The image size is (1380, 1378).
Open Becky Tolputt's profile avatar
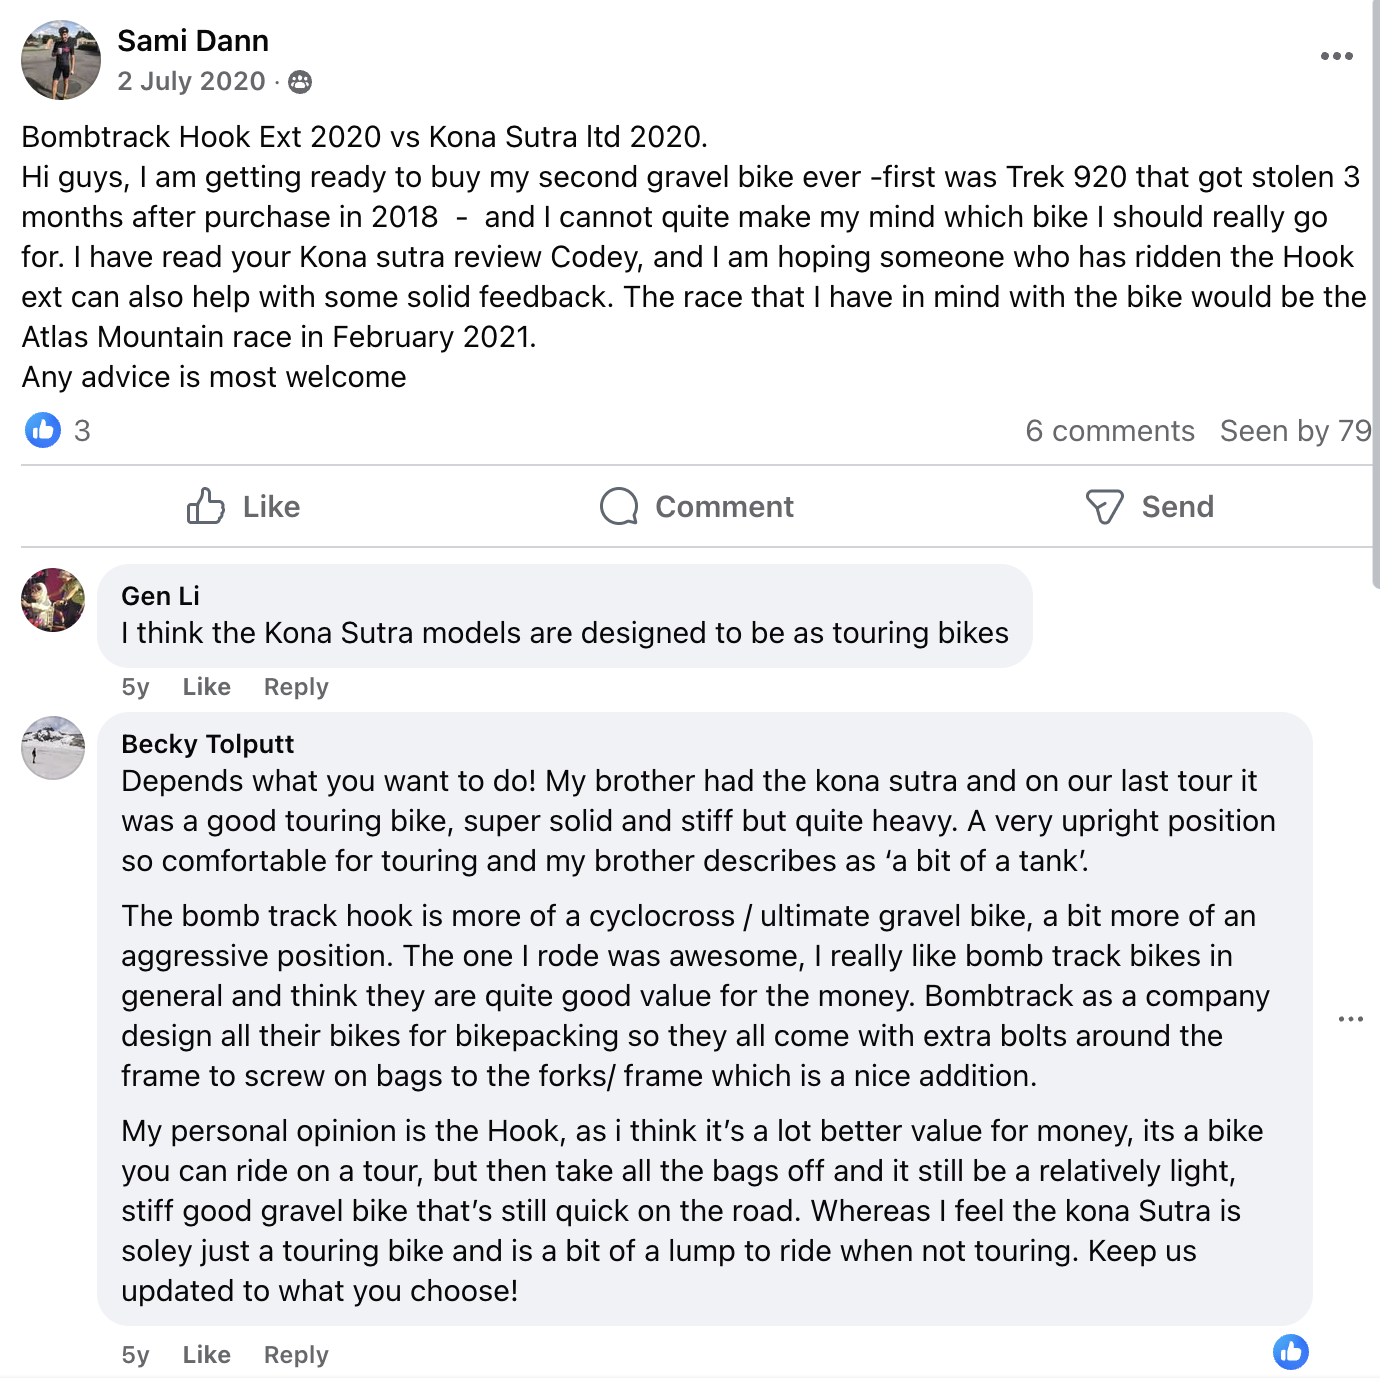click(x=53, y=748)
